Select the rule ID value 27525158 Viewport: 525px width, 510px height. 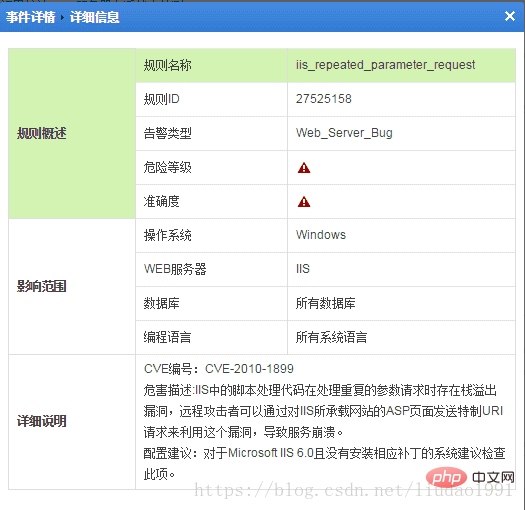coord(323,99)
